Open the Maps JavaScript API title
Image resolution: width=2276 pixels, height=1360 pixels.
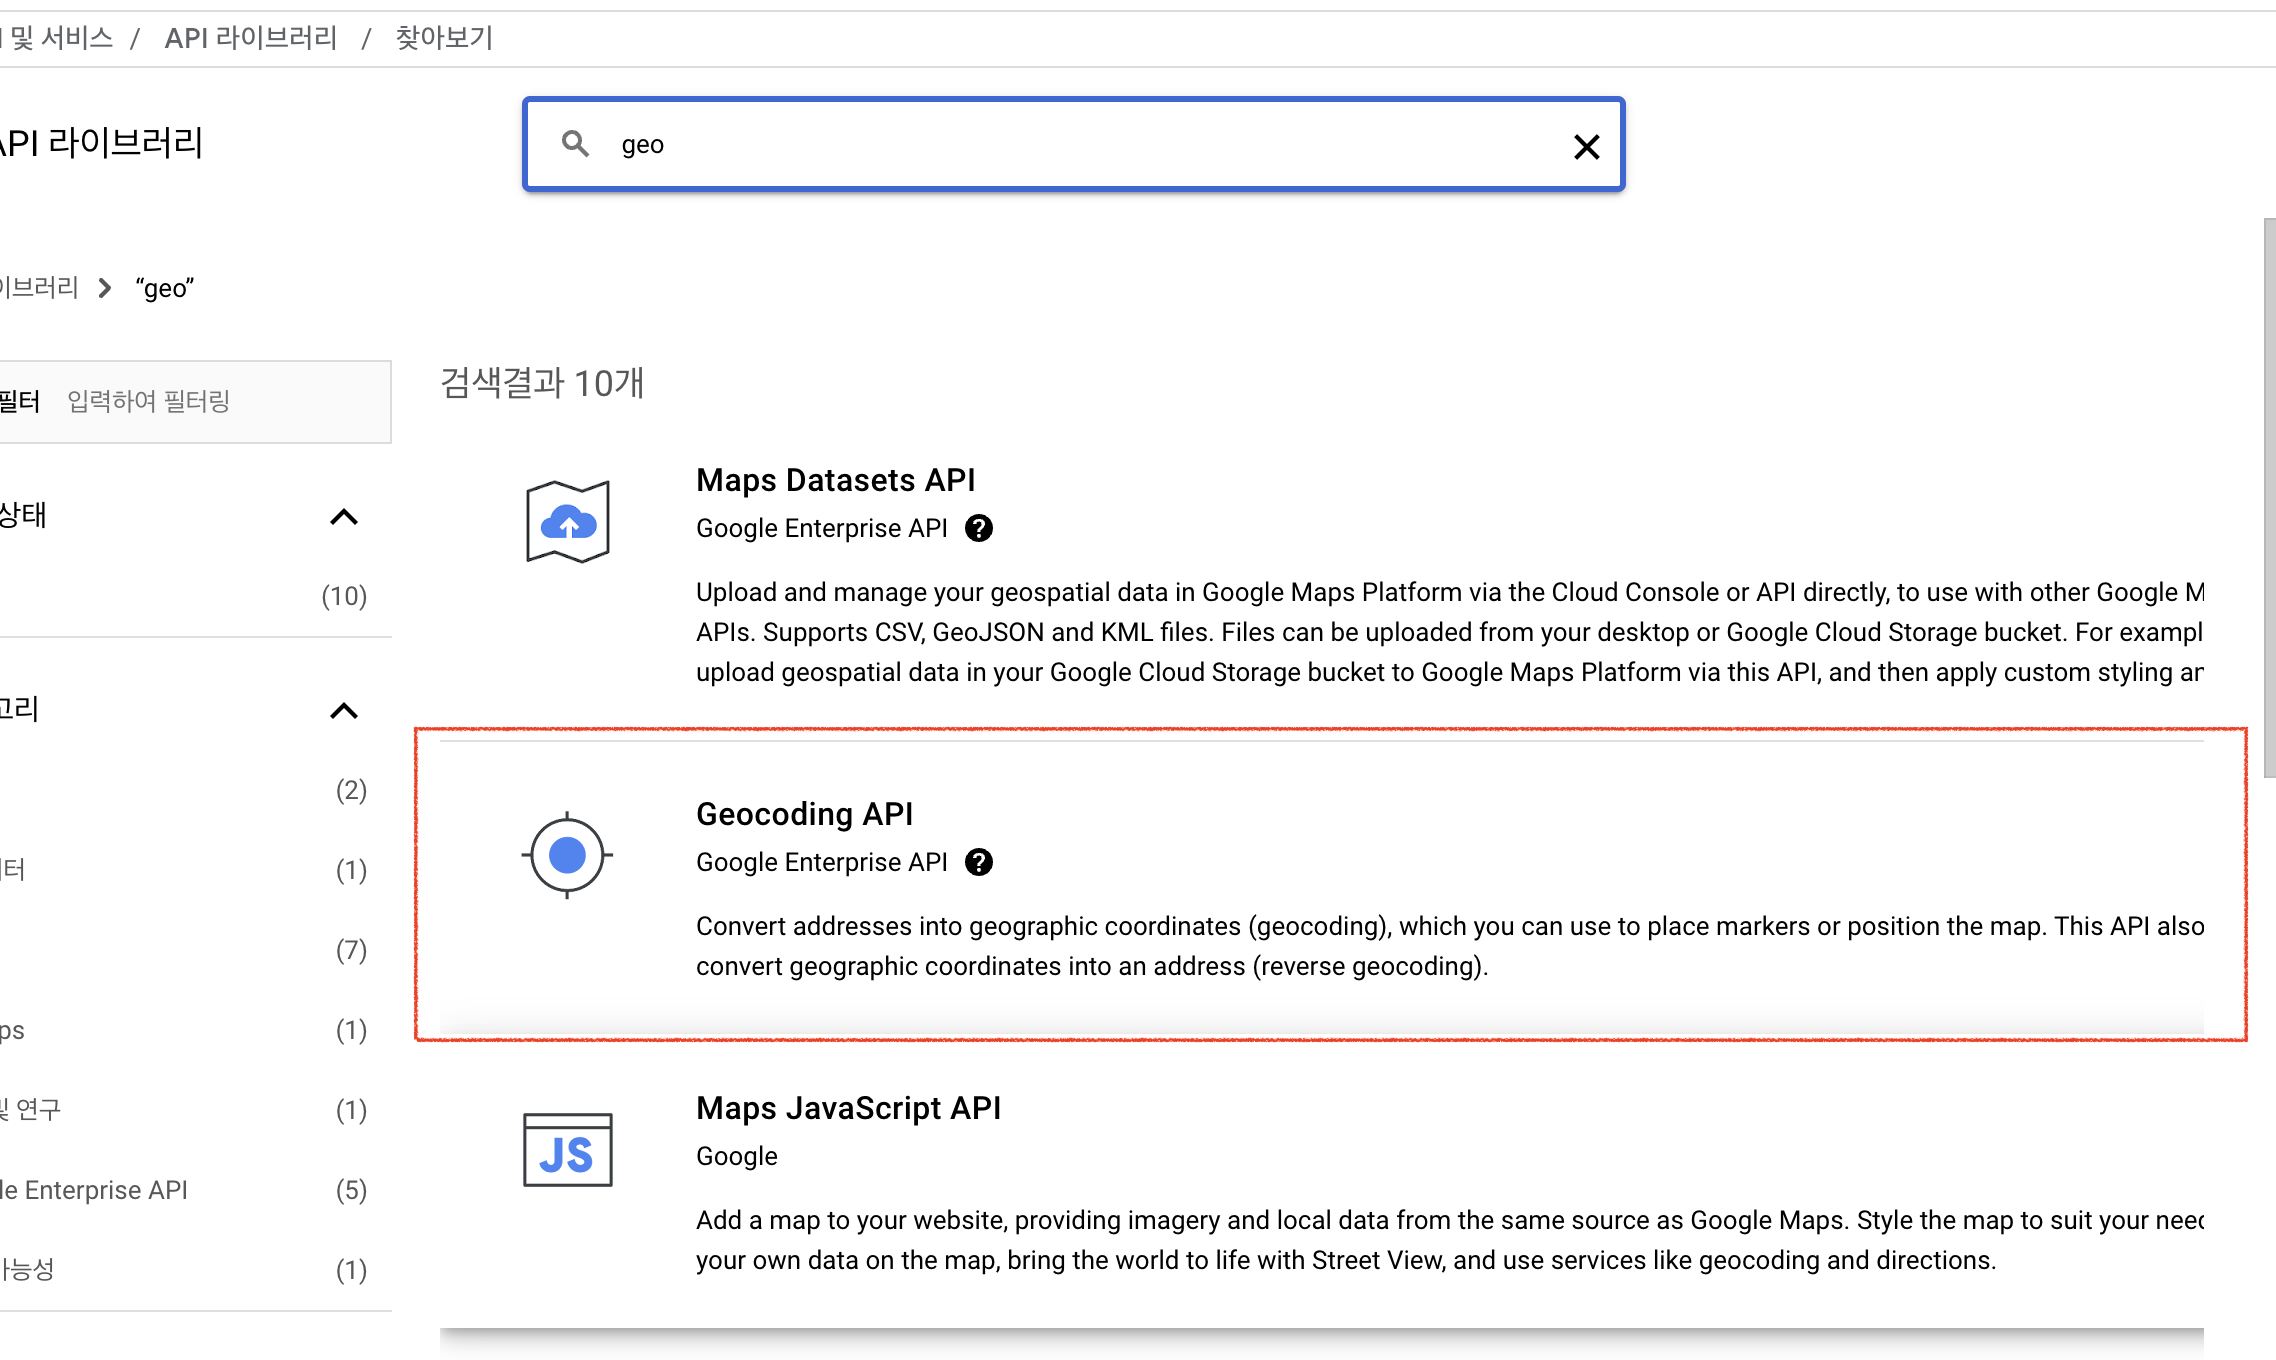(848, 1108)
